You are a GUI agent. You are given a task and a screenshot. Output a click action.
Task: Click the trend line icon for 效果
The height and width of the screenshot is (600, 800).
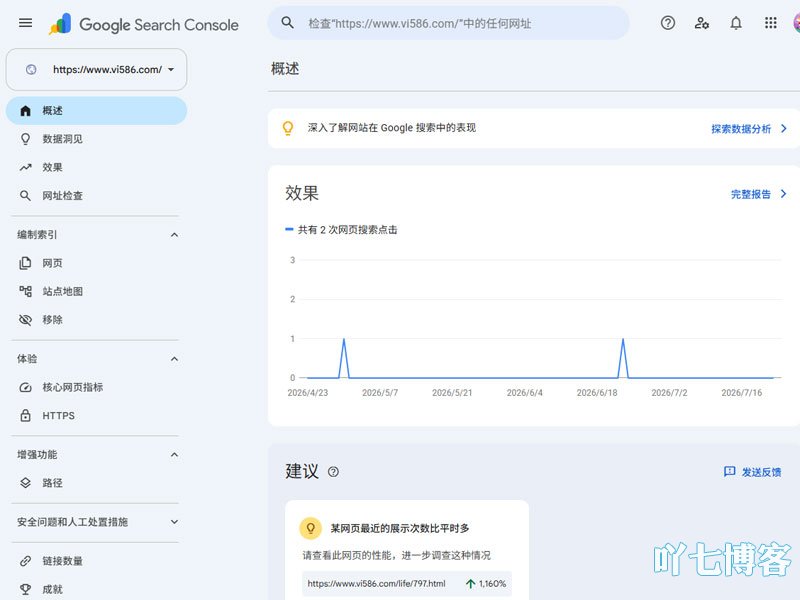(x=26, y=167)
